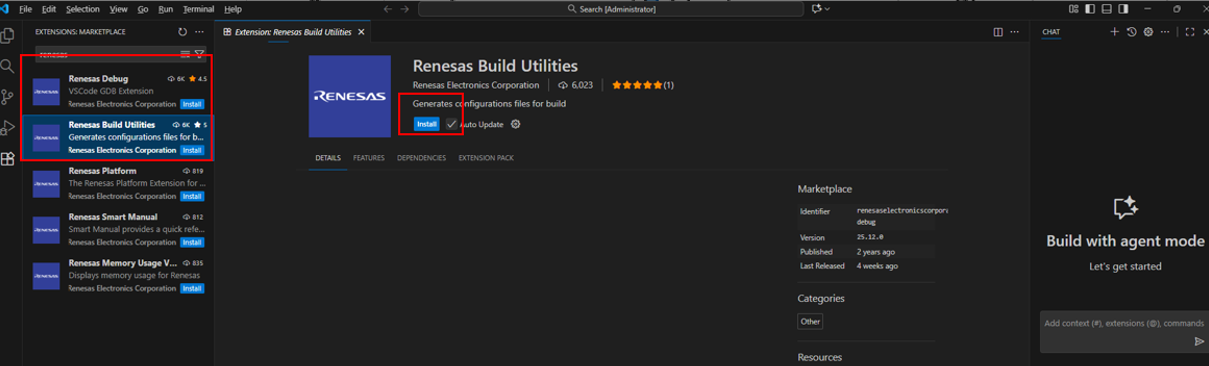
Task: Install the Renesas Debug extension
Action: 192,104
